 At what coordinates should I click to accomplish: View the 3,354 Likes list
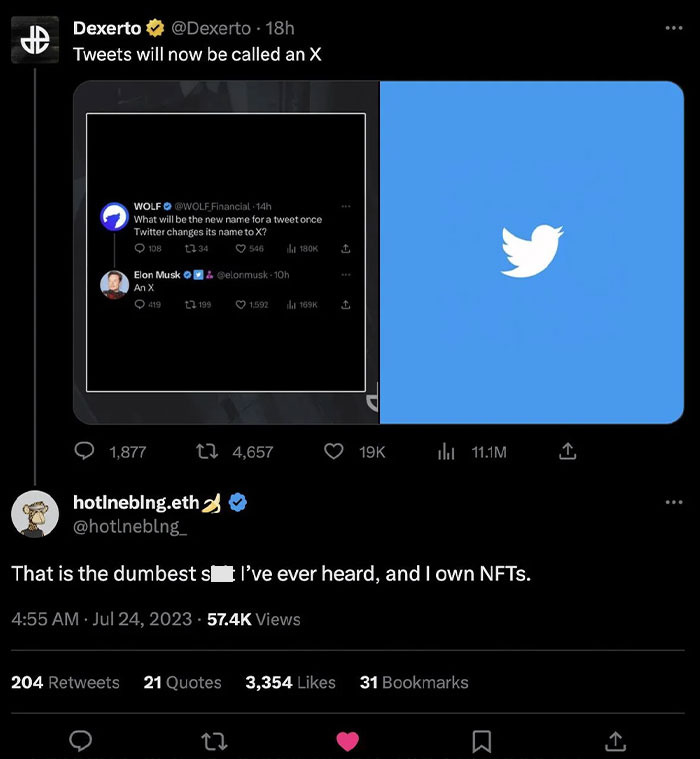pos(290,682)
